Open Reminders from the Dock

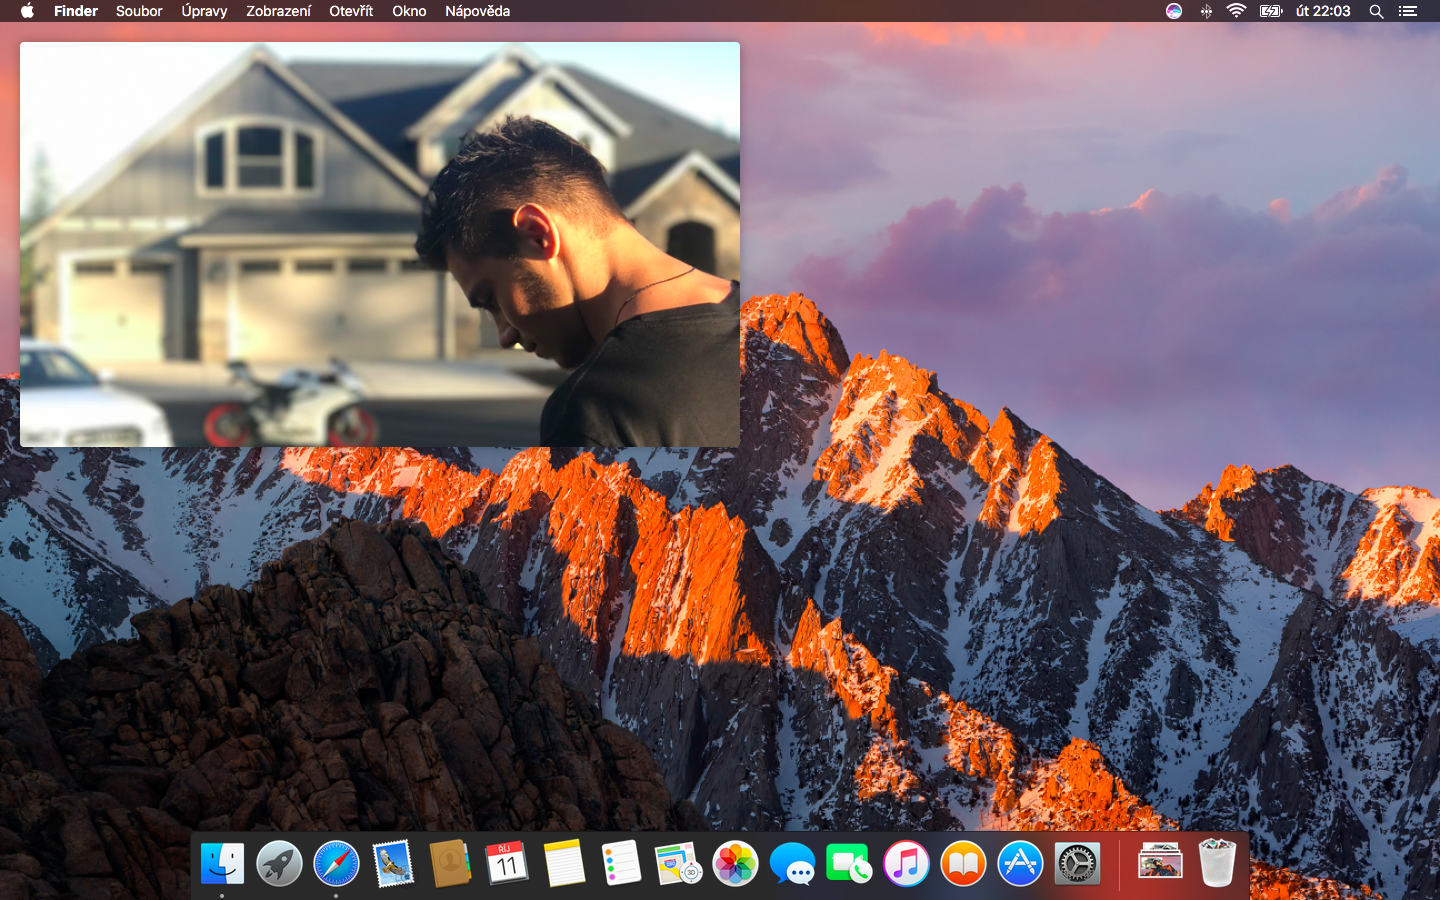621,863
